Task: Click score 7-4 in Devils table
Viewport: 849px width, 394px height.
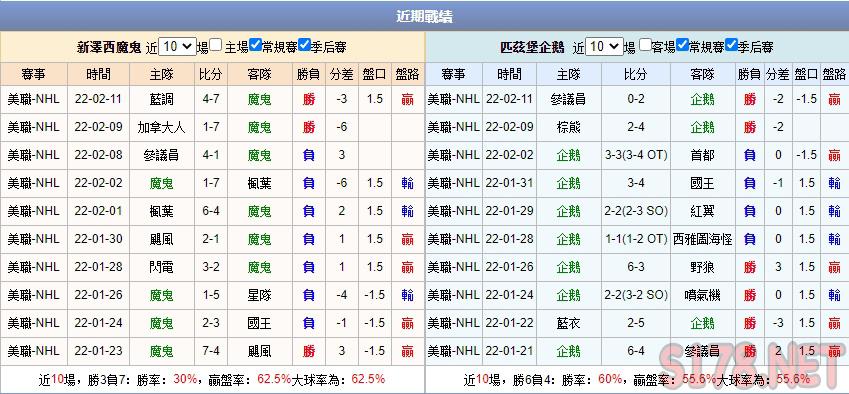Action: (x=211, y=351)
